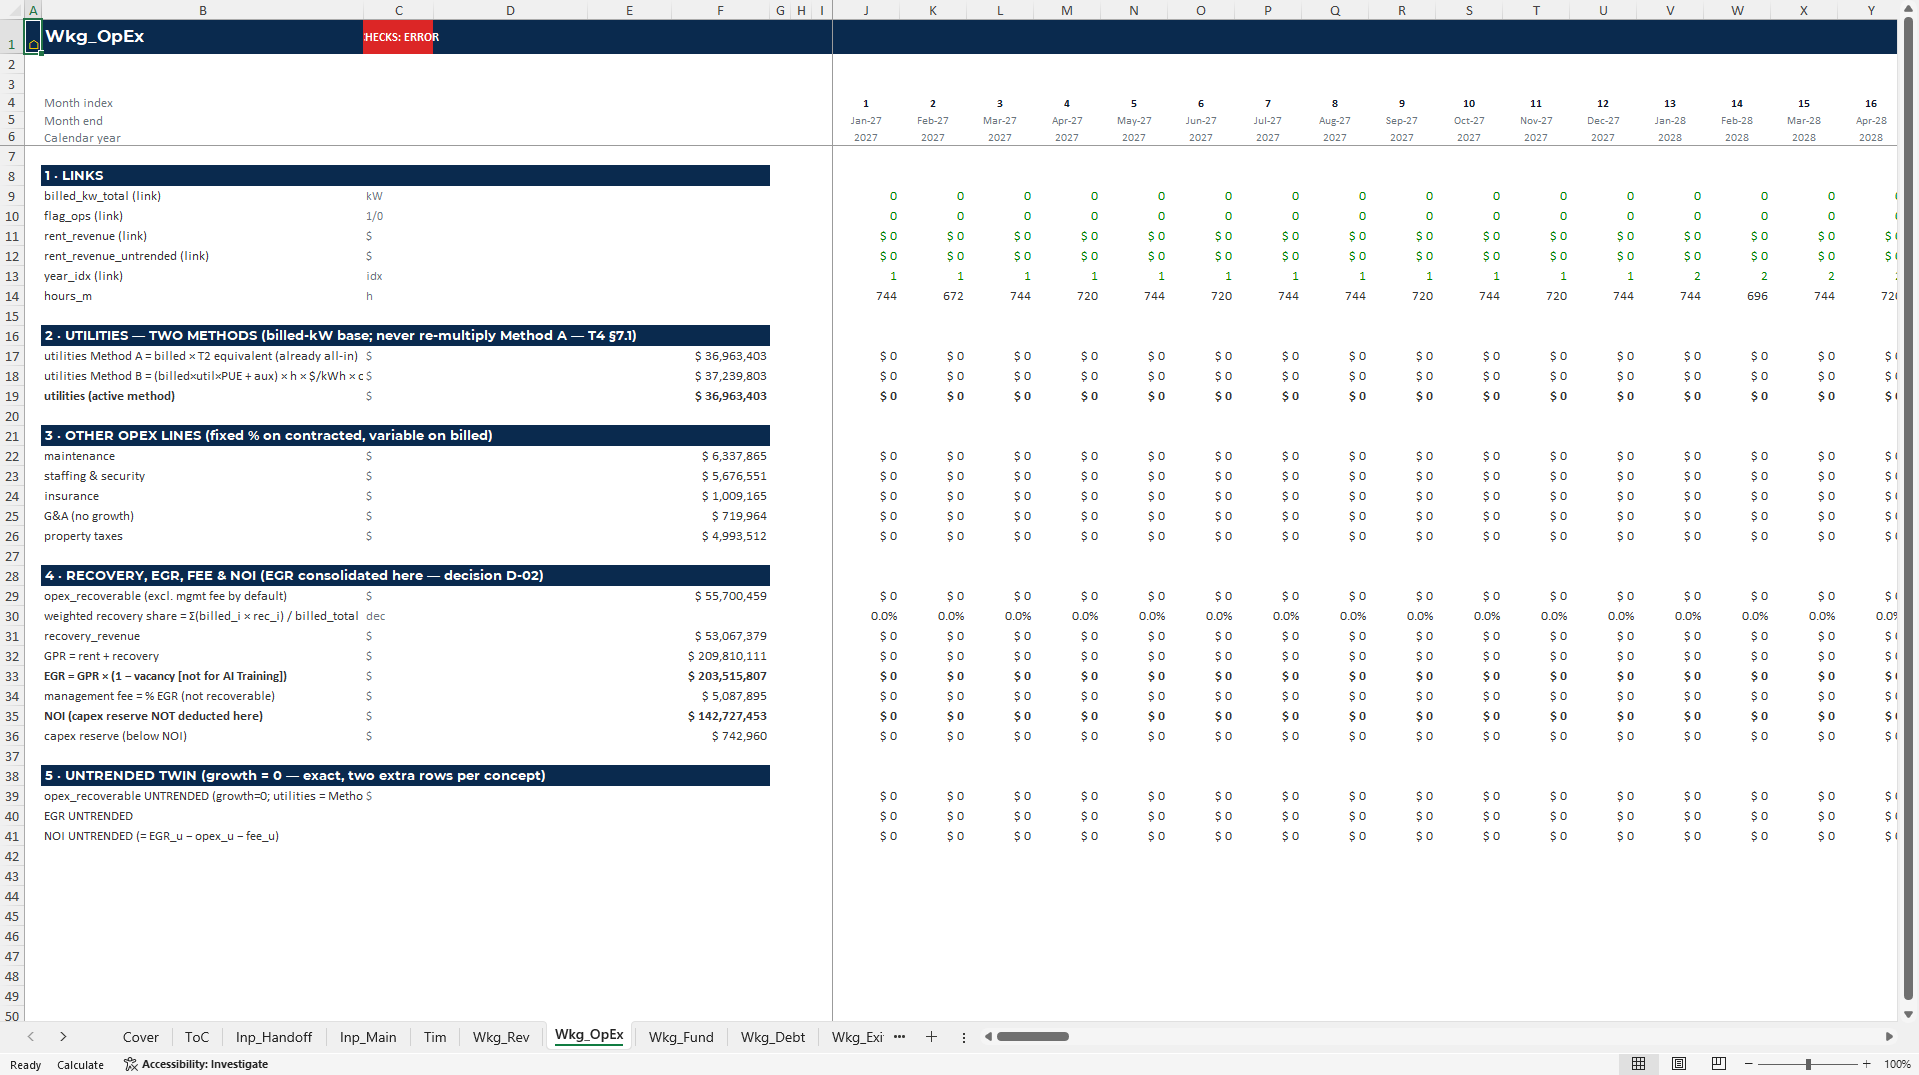Click the Calculate status bar button
This screenshot has height=1075, width=1919.
[x=80, y=1065]
